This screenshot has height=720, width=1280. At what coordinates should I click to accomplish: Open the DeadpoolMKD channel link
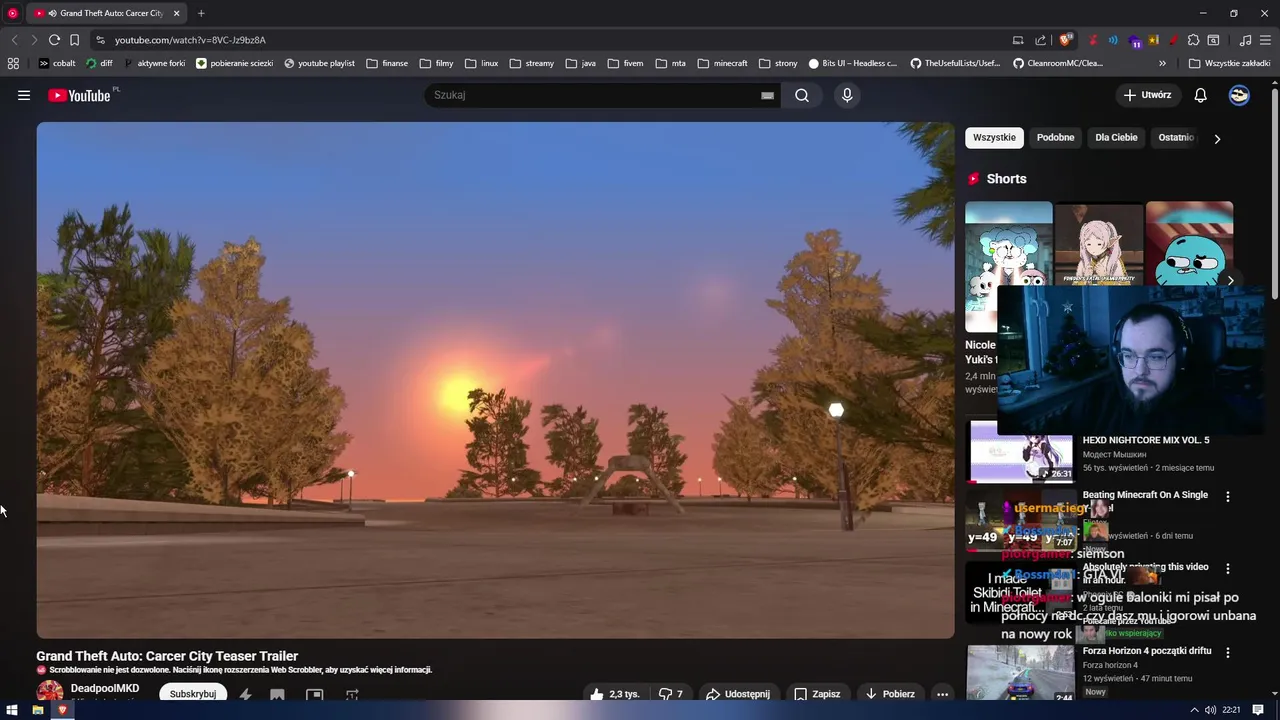(105, 689)
